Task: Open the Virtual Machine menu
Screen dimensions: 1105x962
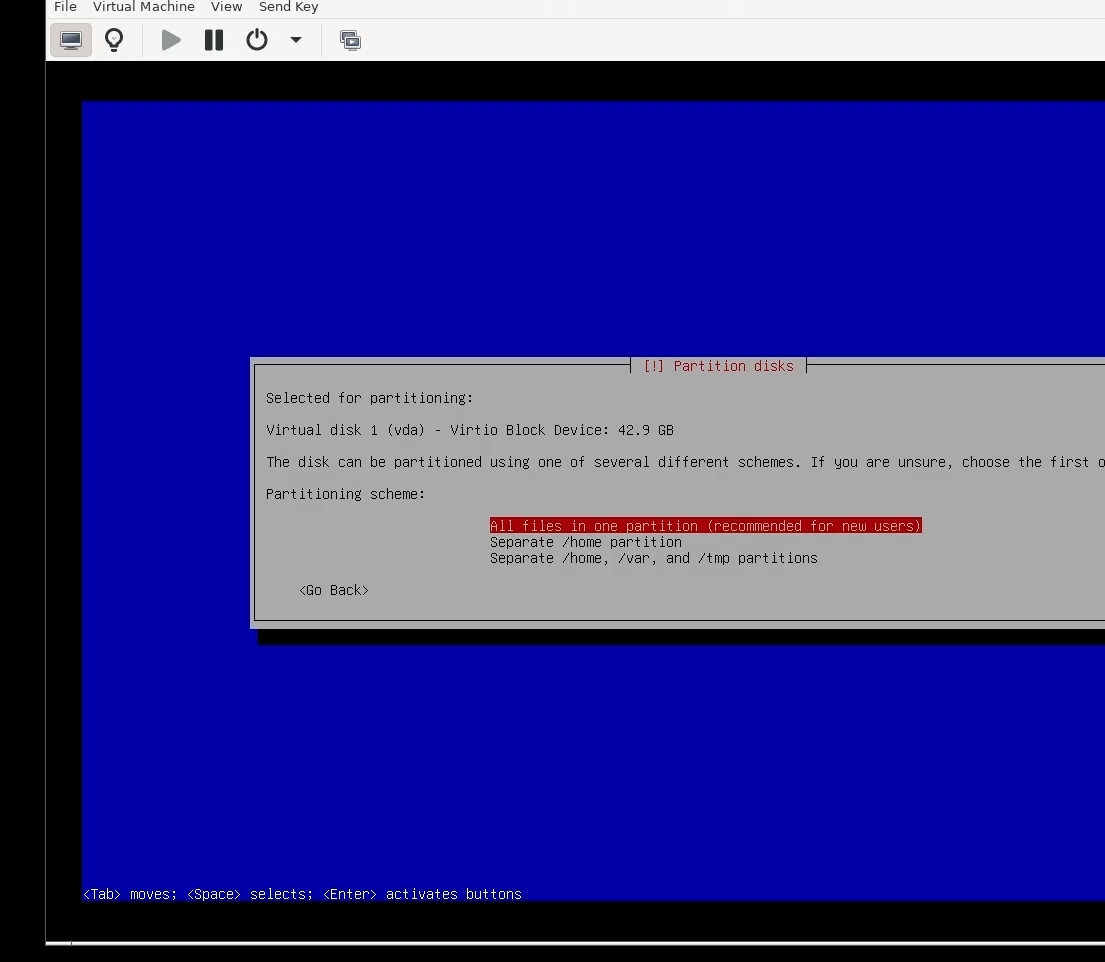Action: (x=144, y=7)
